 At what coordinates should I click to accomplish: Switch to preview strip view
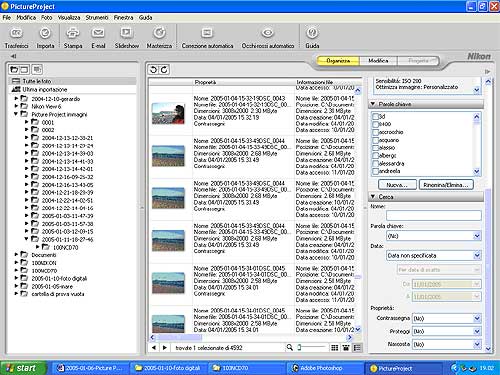tap(346, 348)
